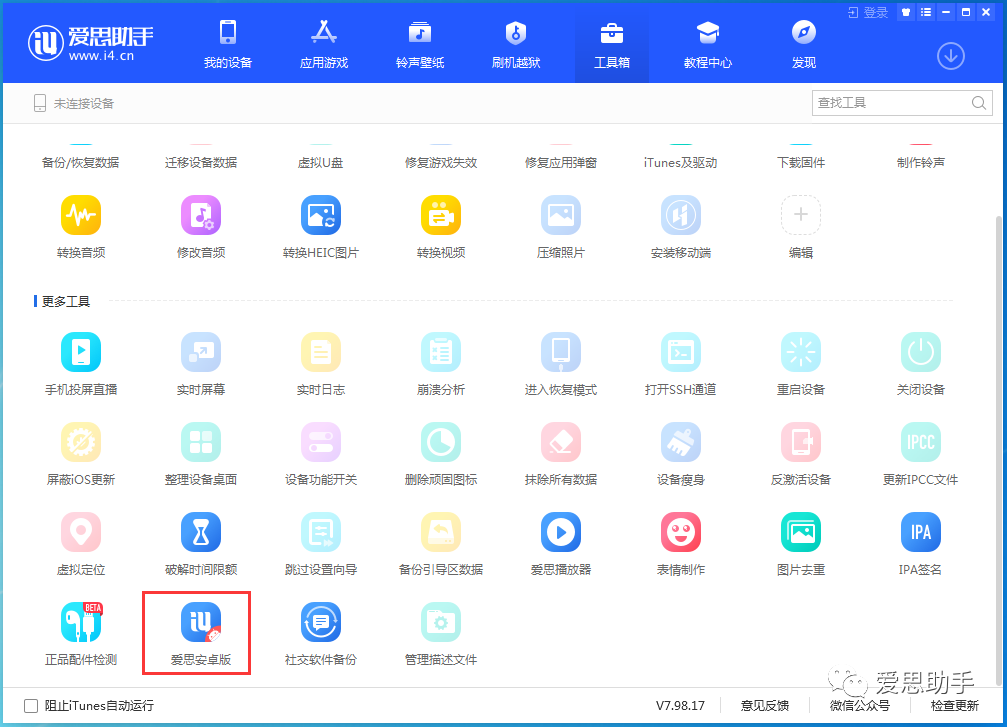Open 崩溃分析 crash analysis tool
Screen dimensions: 1007x727
[441, 352]
